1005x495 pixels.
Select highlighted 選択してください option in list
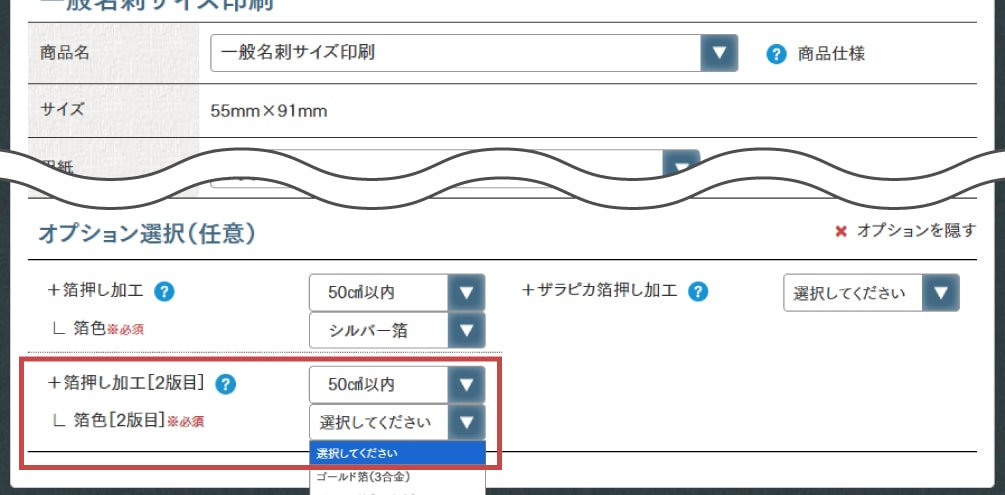coord(397,454)
